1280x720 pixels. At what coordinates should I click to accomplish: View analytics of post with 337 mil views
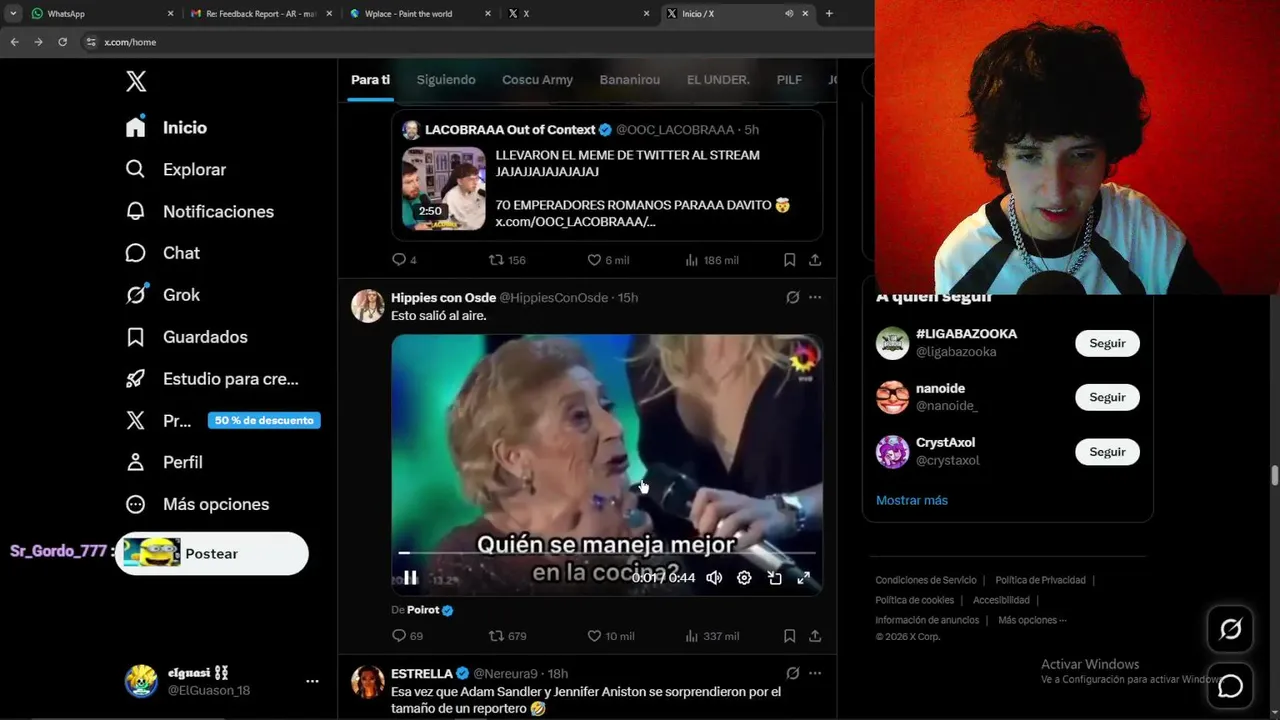tap(711, 636)
